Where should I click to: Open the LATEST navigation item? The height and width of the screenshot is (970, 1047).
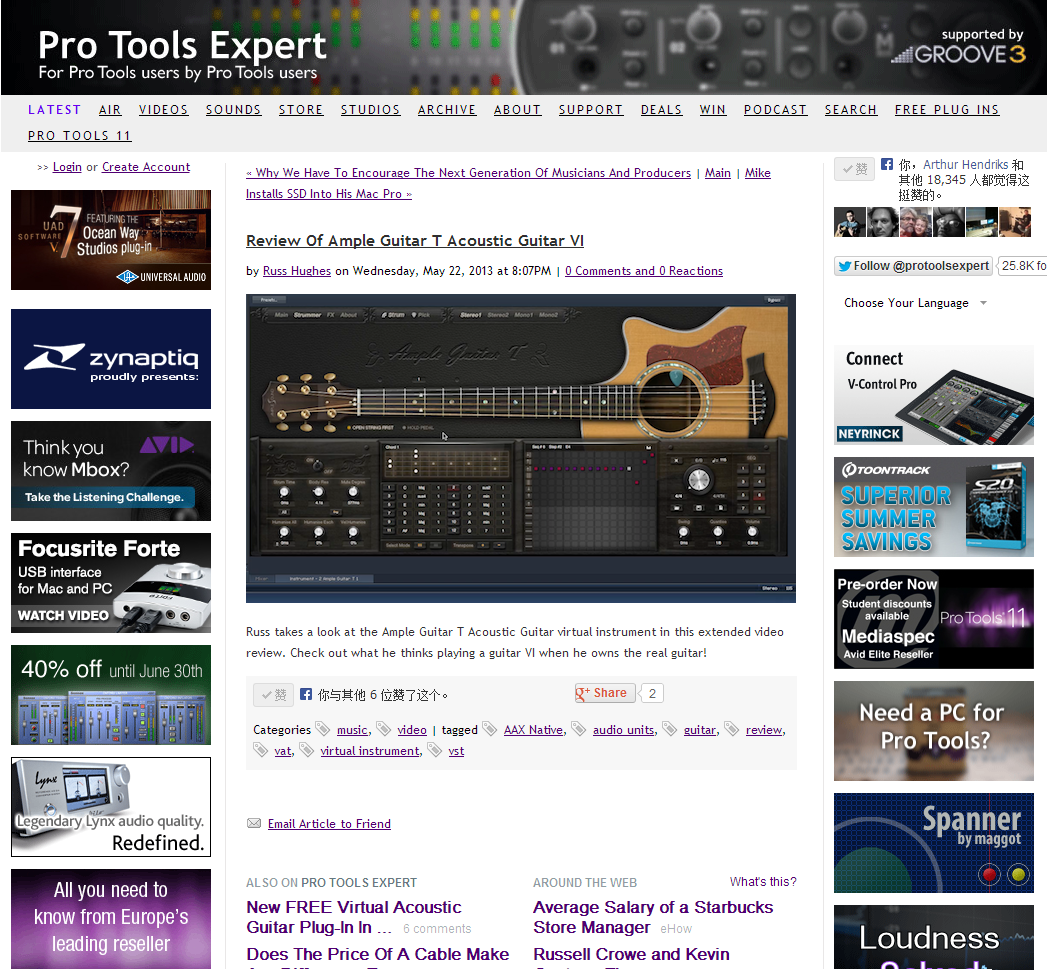[x=54, y=109]
